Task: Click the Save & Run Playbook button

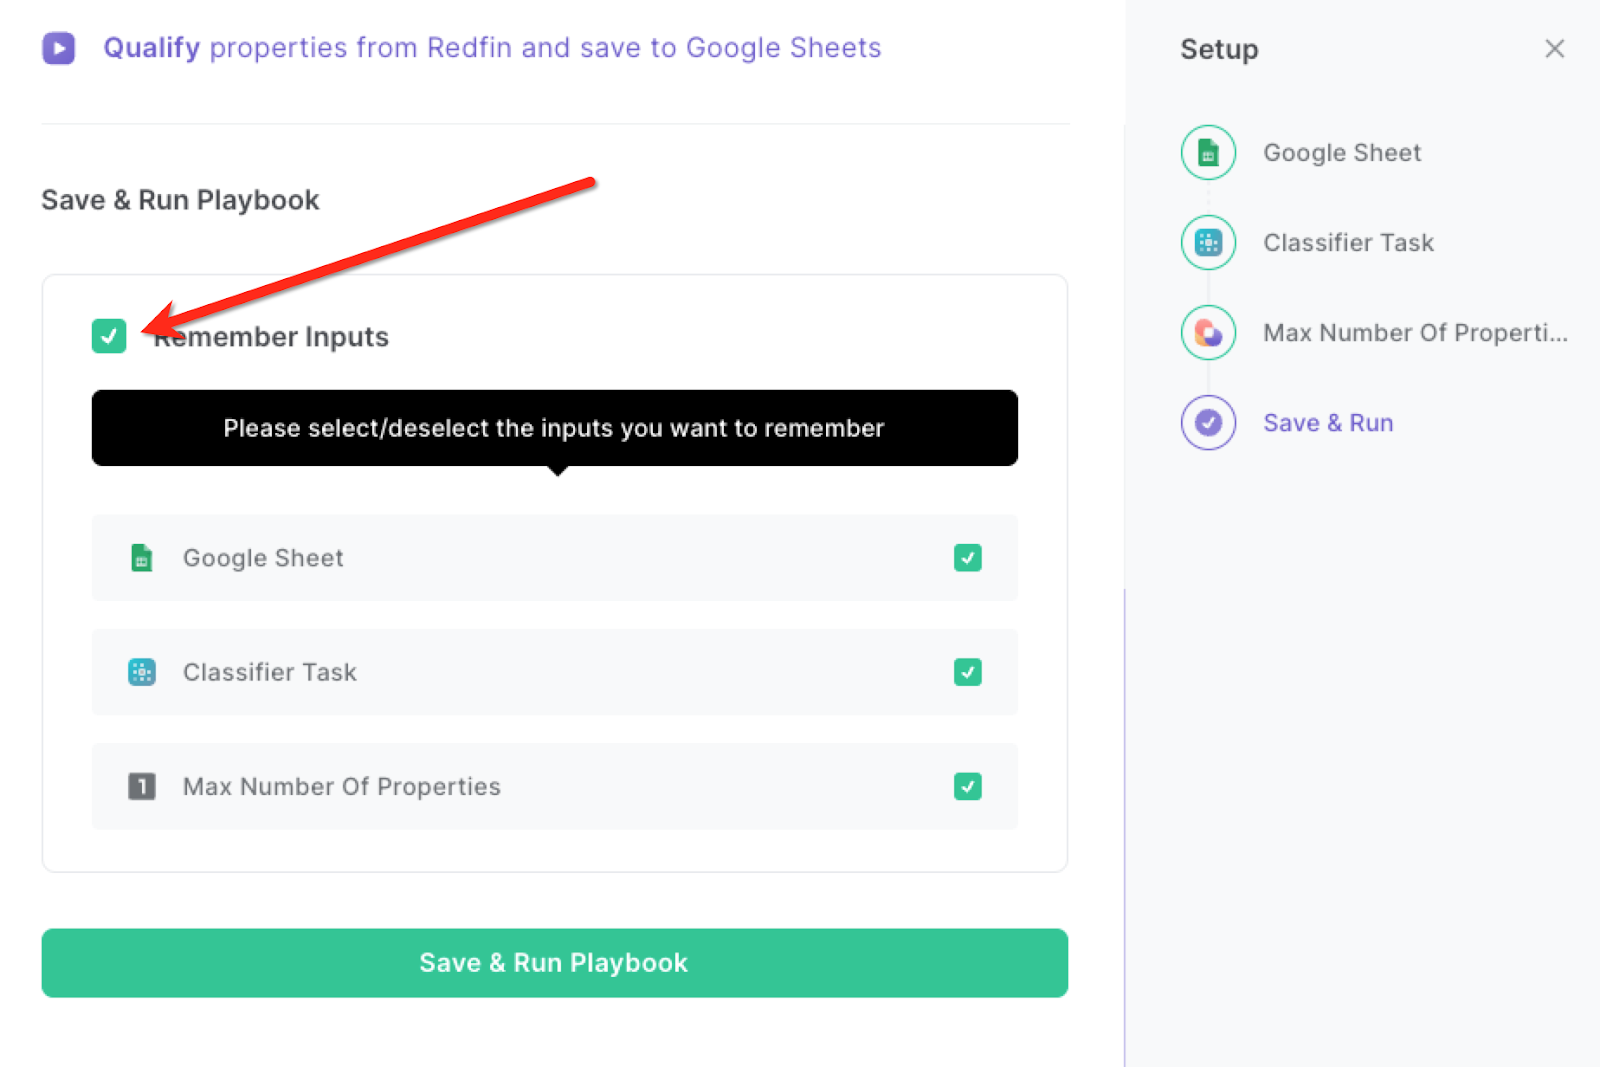Action: (555, 963)
